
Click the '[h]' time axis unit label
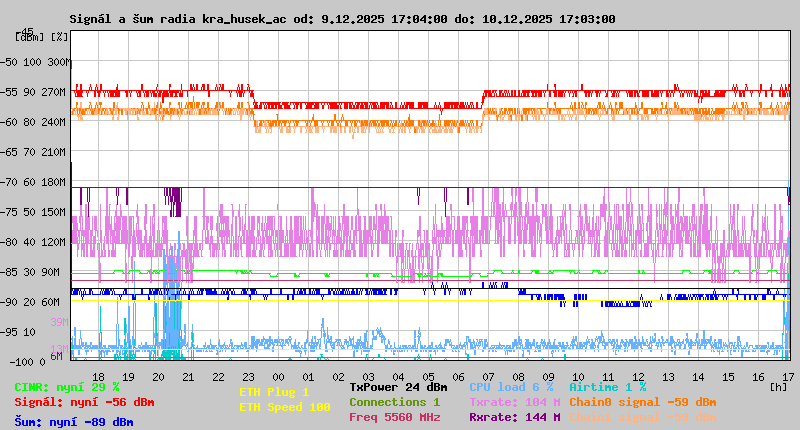[x=778, y=387]
